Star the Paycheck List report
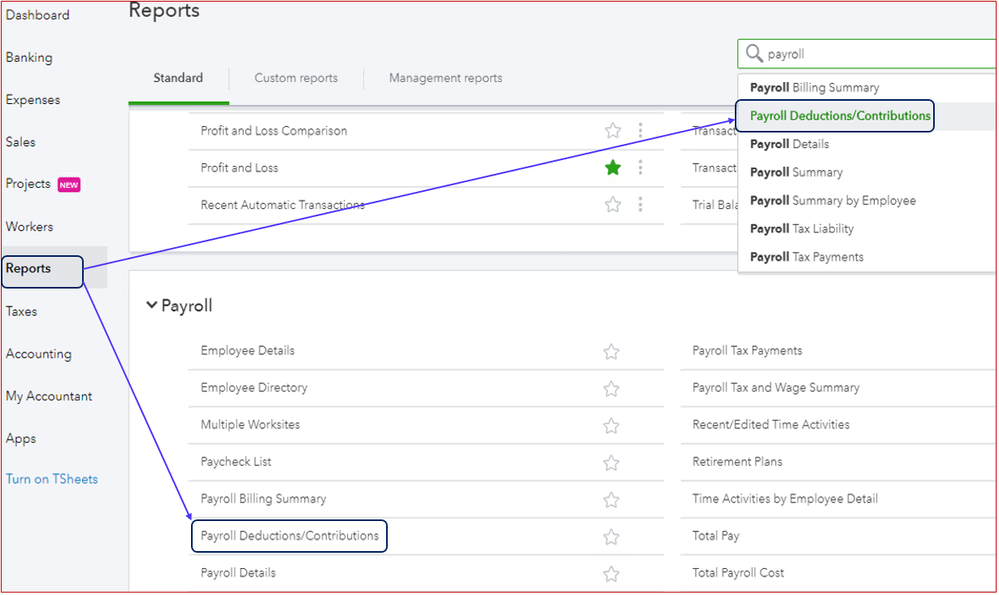The width and height of the screenshot is (999, 595). tap(611, 462)
